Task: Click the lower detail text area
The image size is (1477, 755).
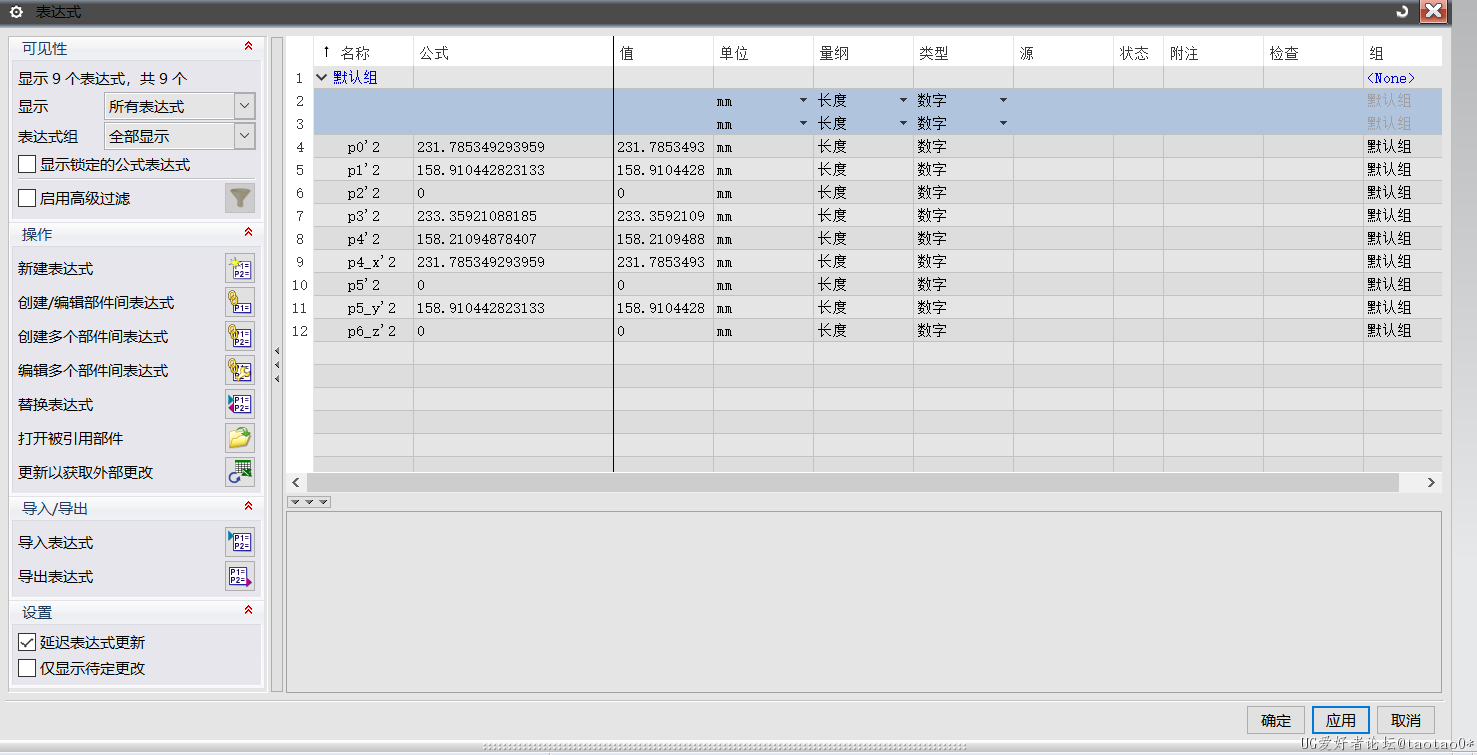Action: coord(864,601)
